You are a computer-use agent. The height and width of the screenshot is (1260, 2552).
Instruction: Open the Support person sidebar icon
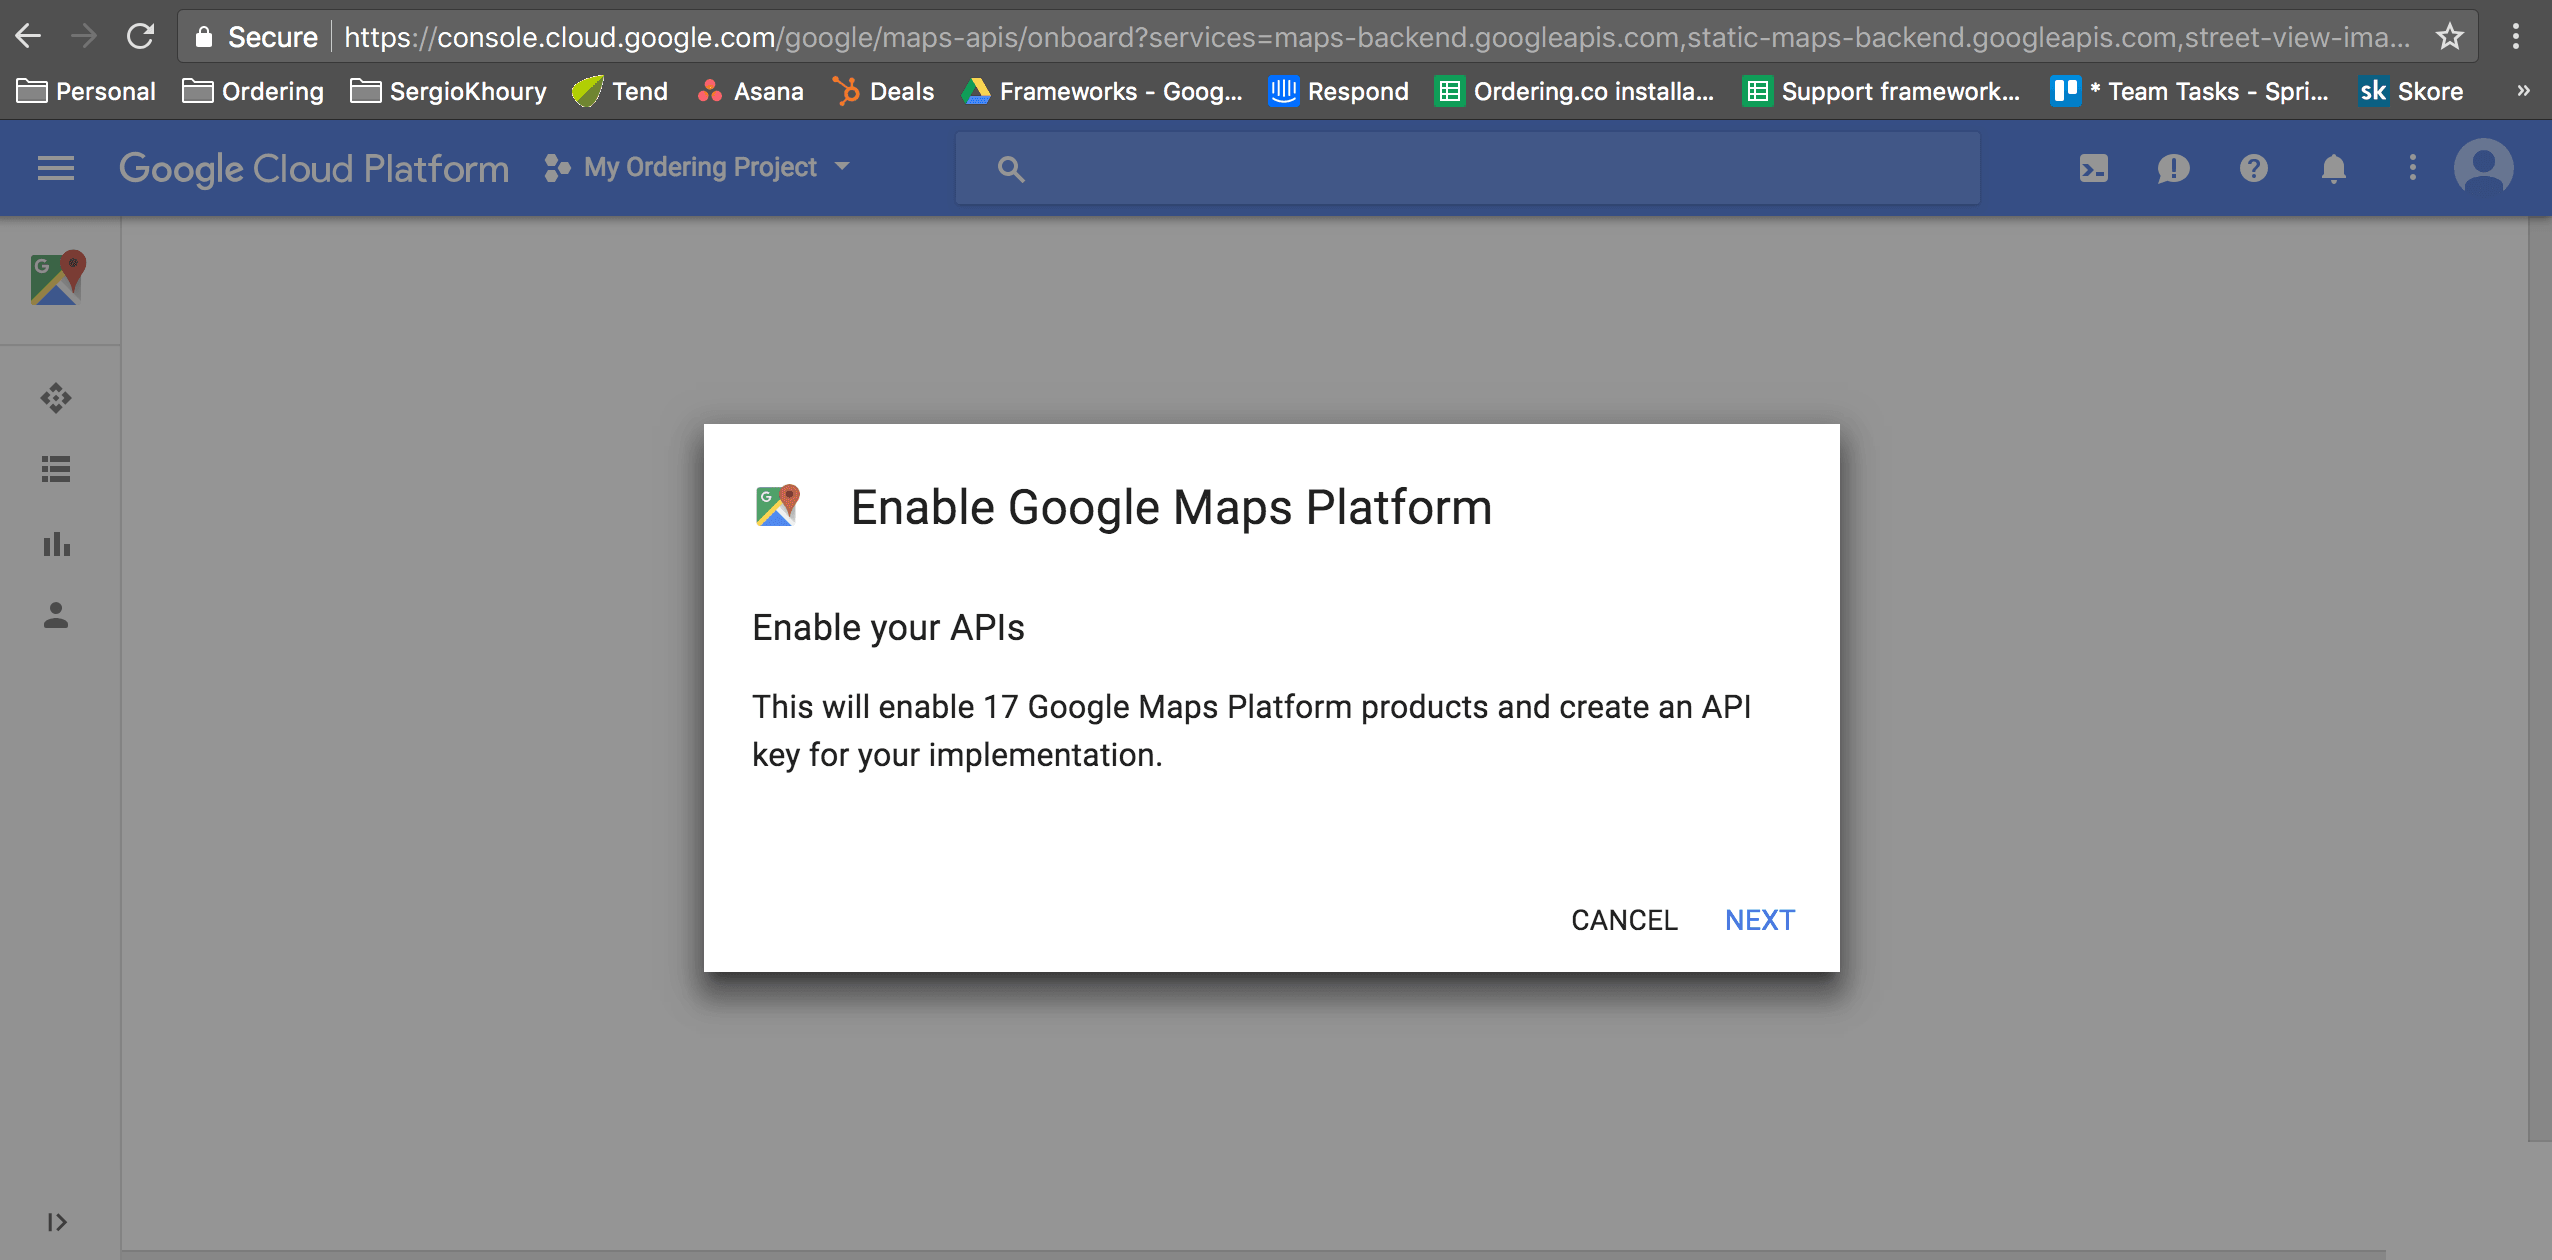coord(56,615)
